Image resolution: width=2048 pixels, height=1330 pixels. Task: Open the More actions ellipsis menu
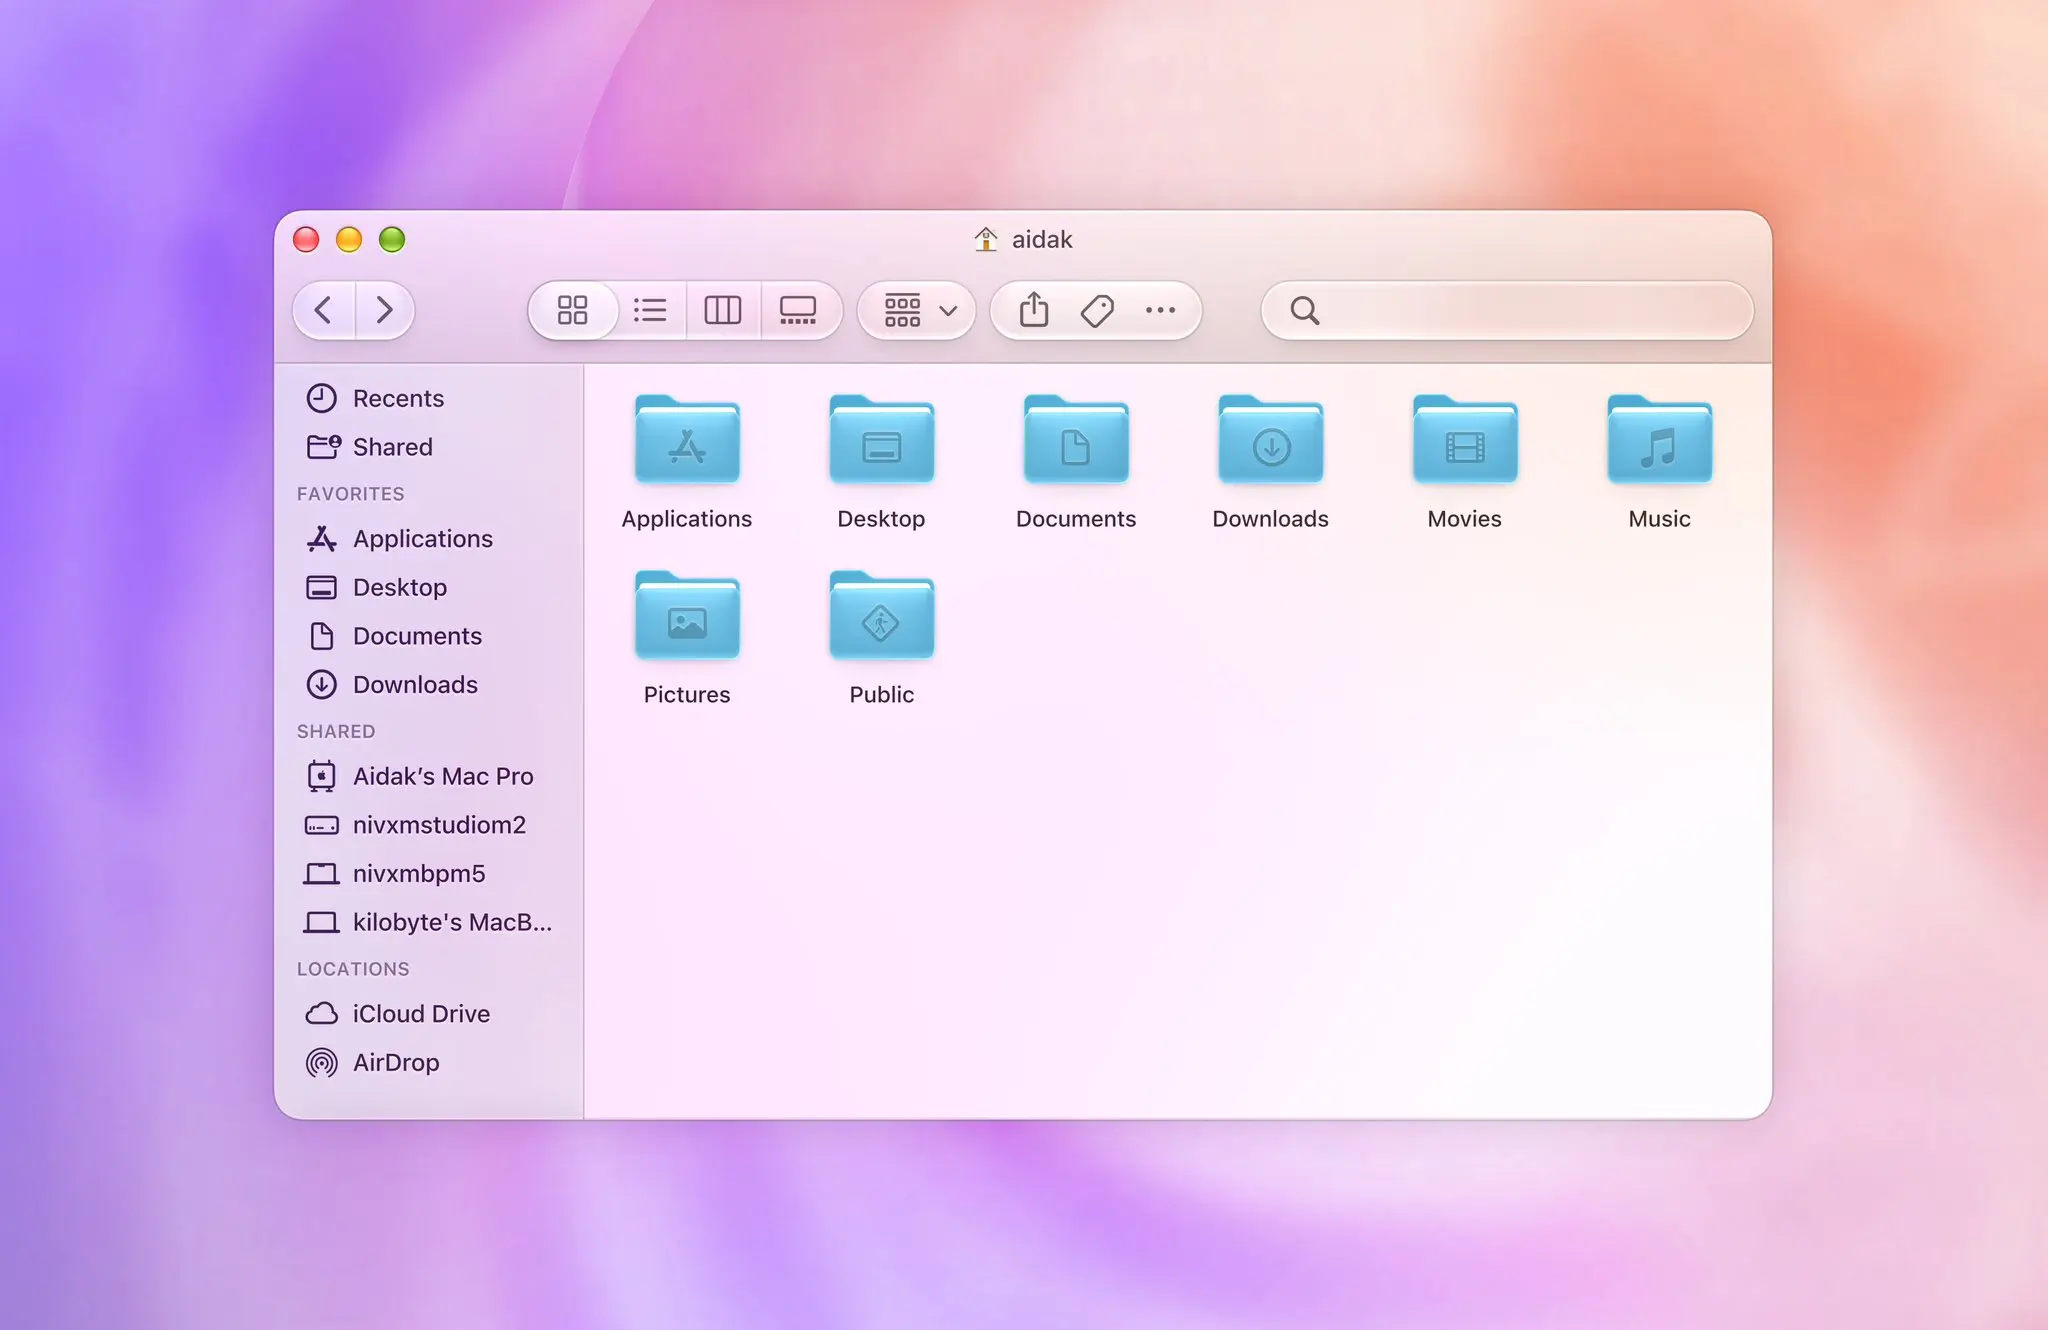coord(1160,310)
